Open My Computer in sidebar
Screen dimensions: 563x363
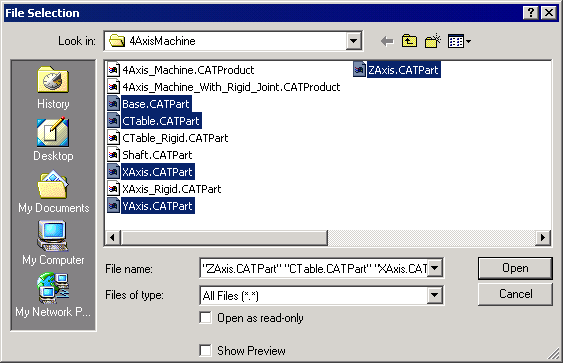pyautogui.click(x=53, y=243)
